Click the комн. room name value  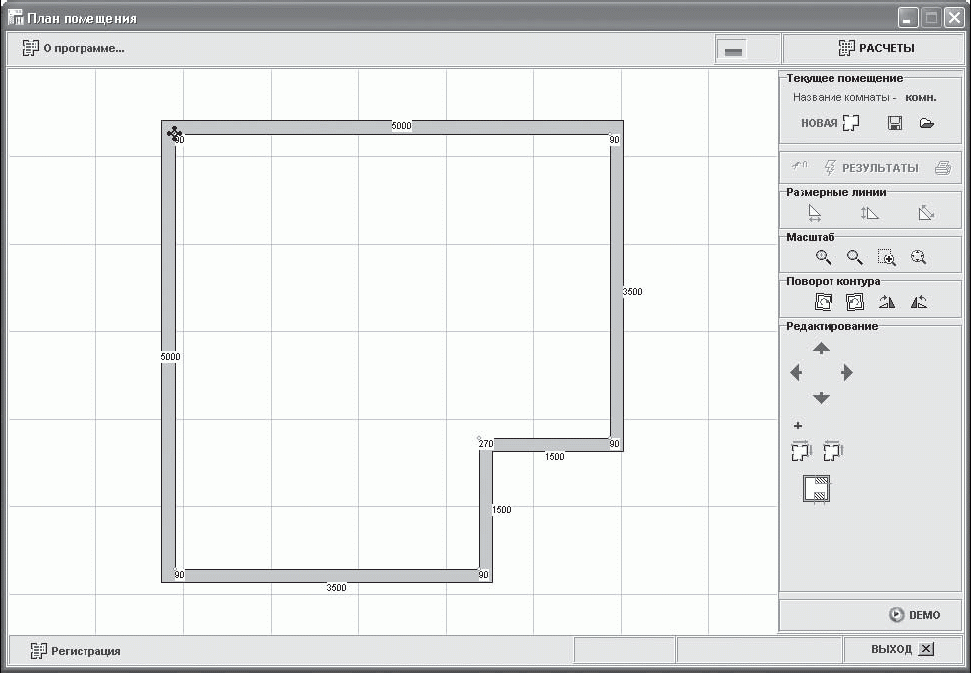tap(921, 97)
